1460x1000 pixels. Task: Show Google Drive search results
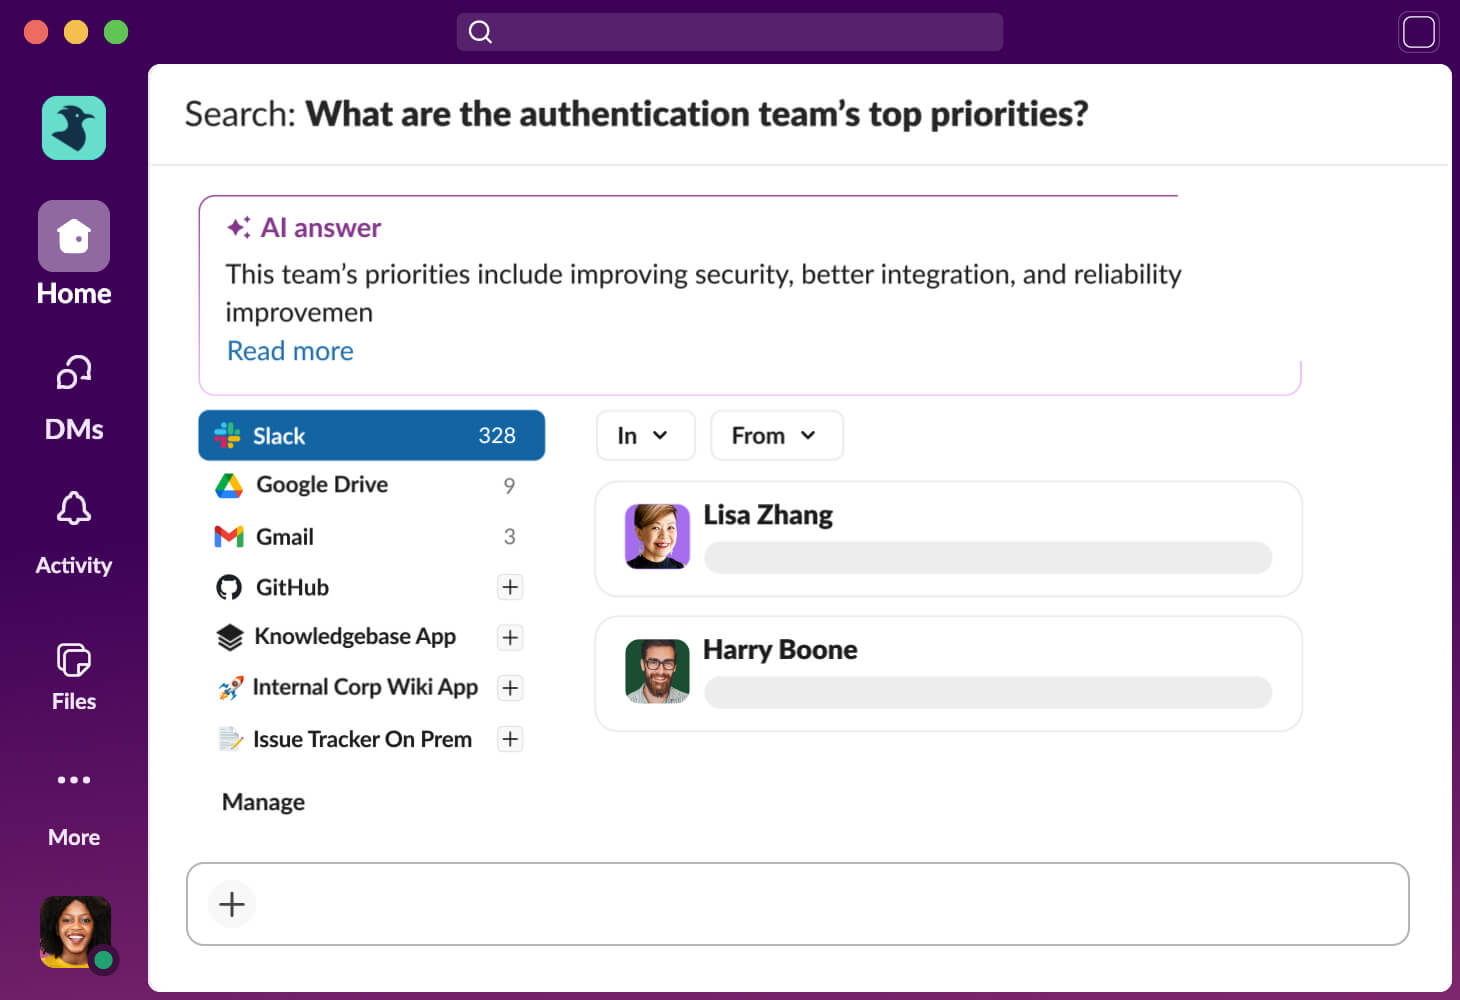pyautogui.click(x=322, y=485)
